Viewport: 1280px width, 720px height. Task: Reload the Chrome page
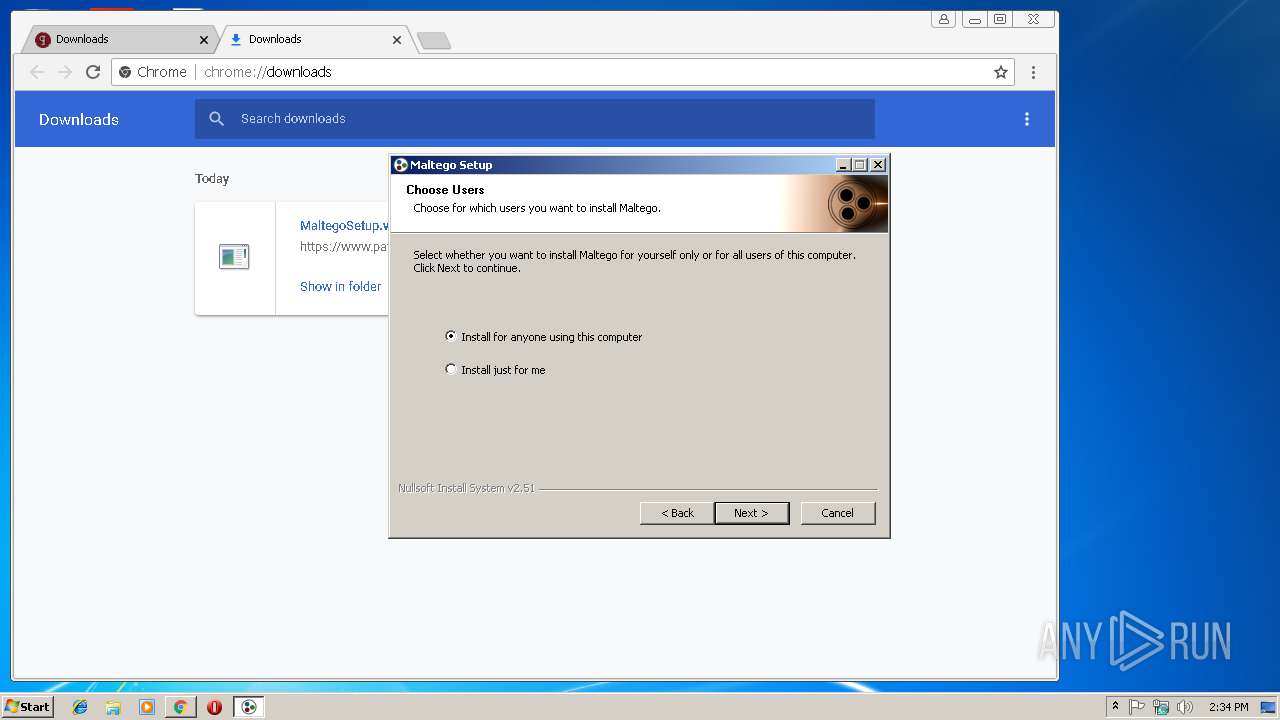[93, 72]
